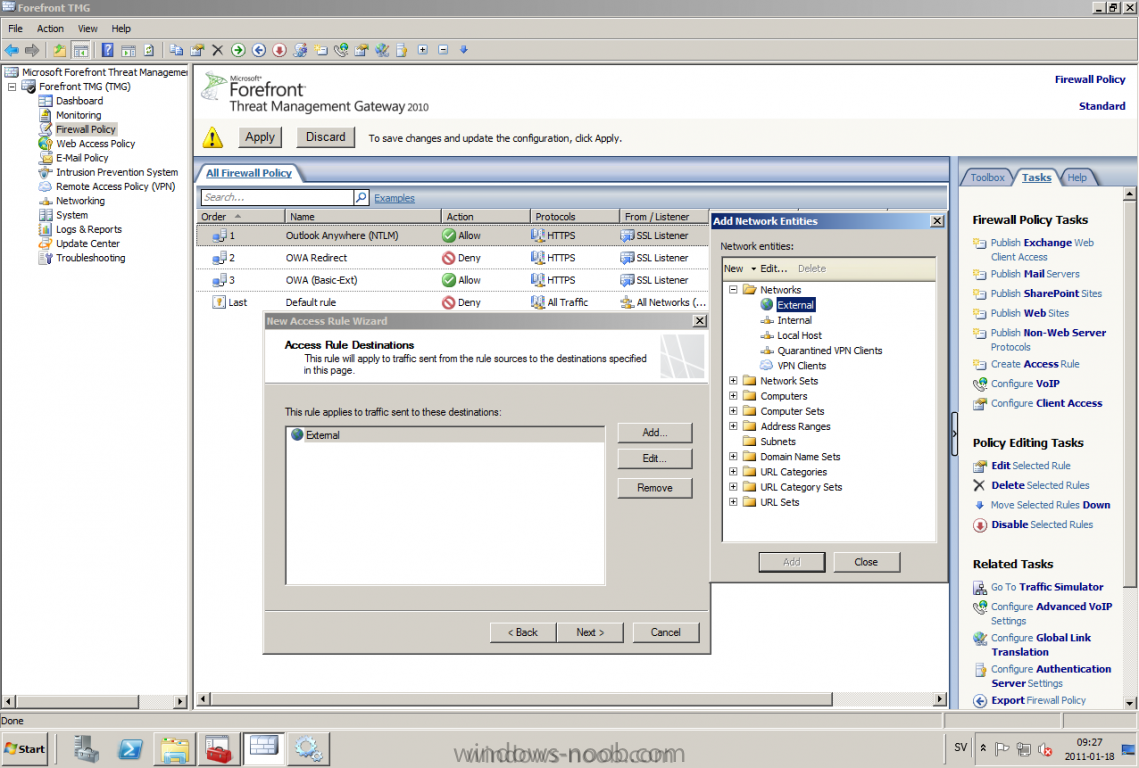
Task: Click the Create Access Rule task link
Action: (1035, 365)
